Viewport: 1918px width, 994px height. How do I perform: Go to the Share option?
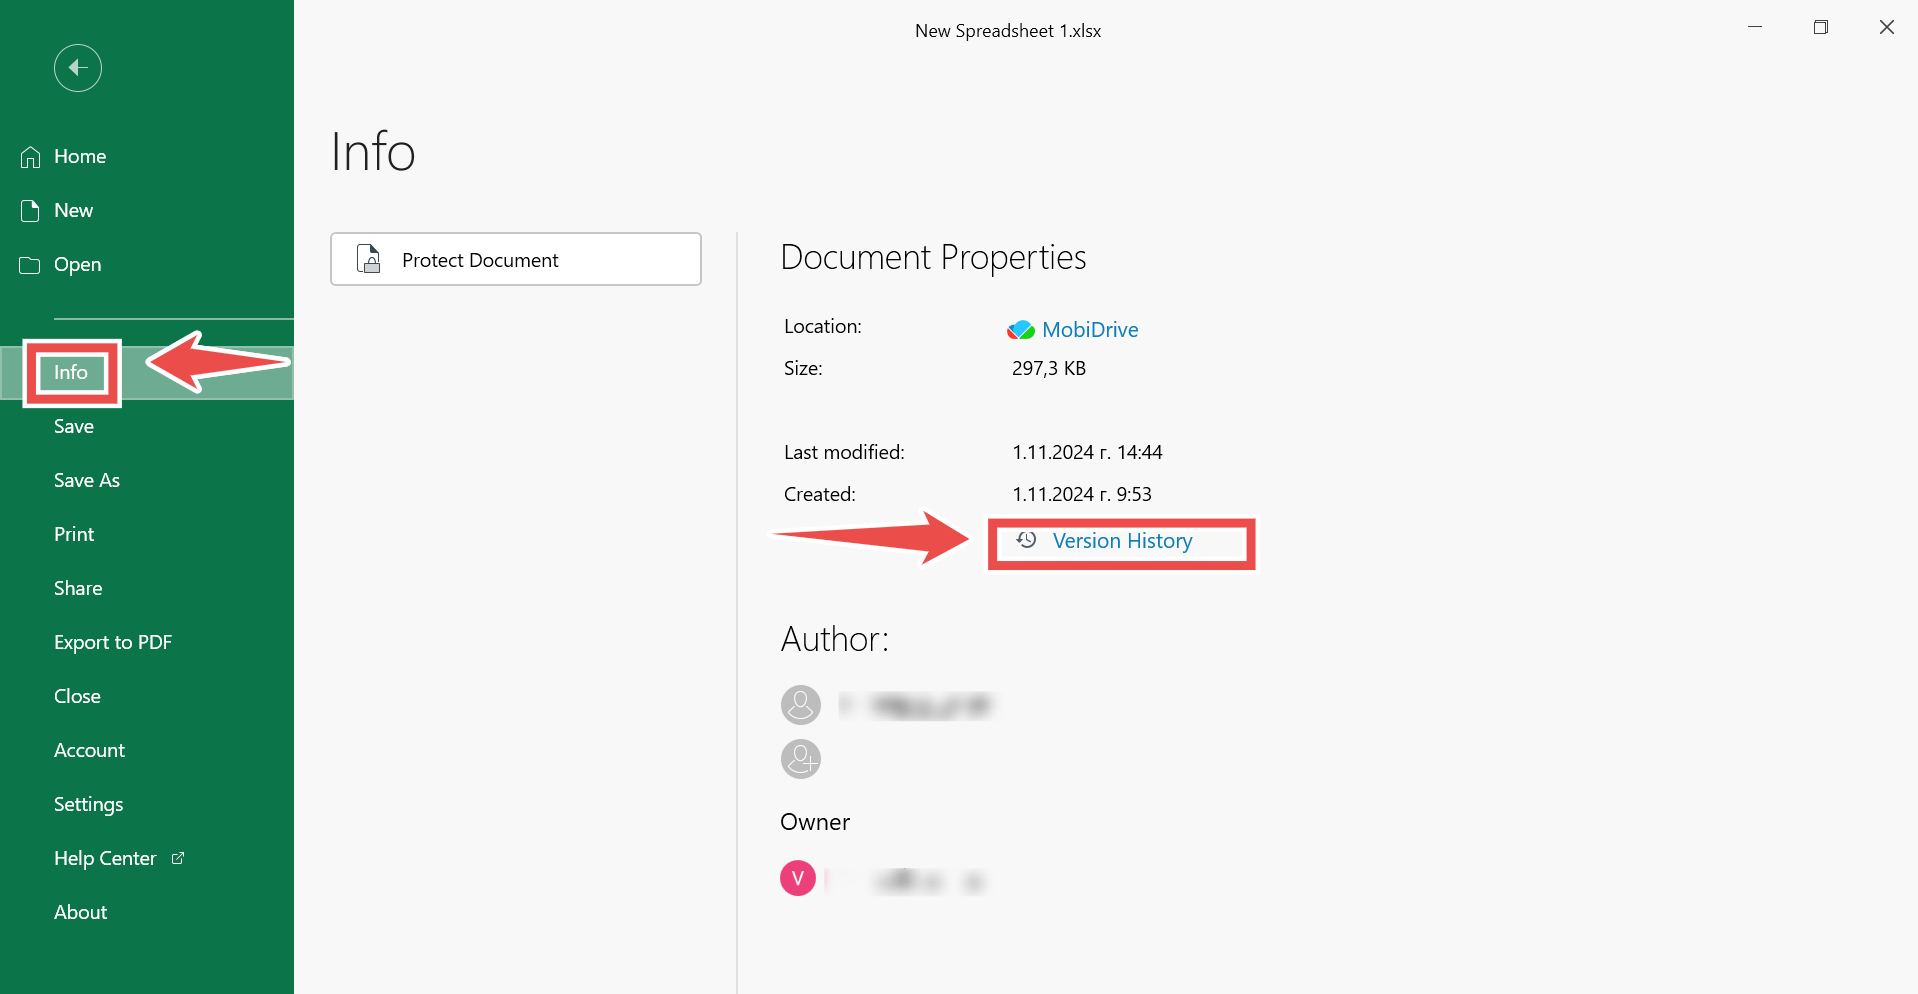click(78, 588)
